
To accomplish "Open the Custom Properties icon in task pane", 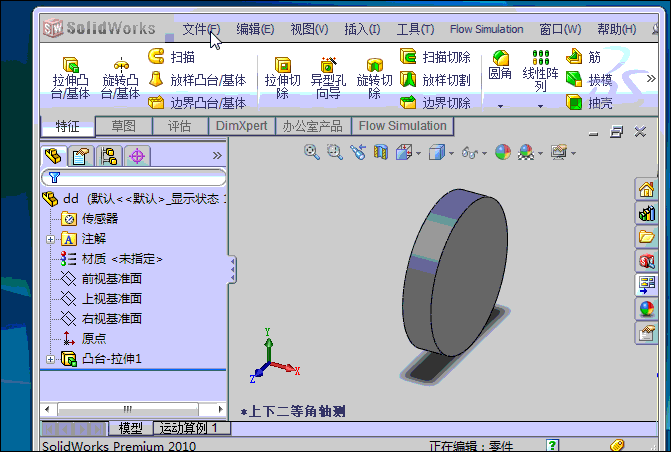I will tap(646, 333).
